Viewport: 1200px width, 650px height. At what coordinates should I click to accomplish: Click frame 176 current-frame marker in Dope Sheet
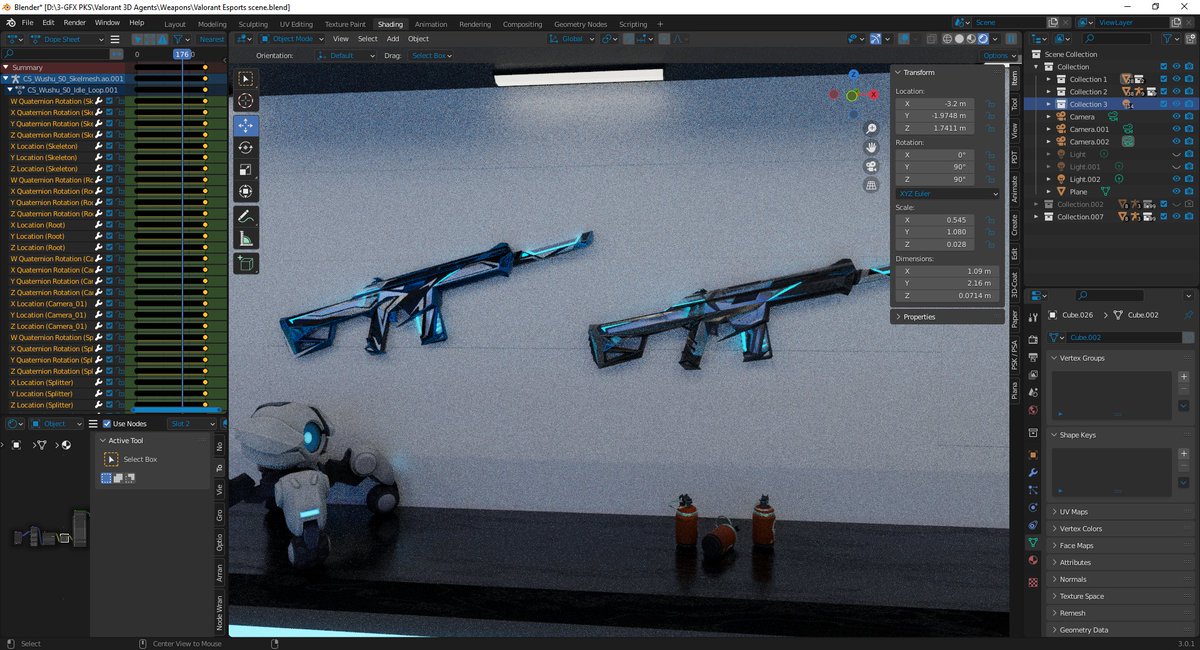pos(183,54)
